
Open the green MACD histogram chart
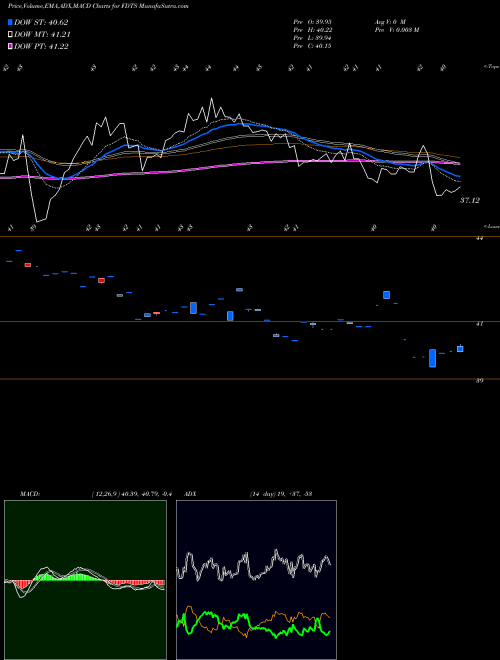[85, 580]
